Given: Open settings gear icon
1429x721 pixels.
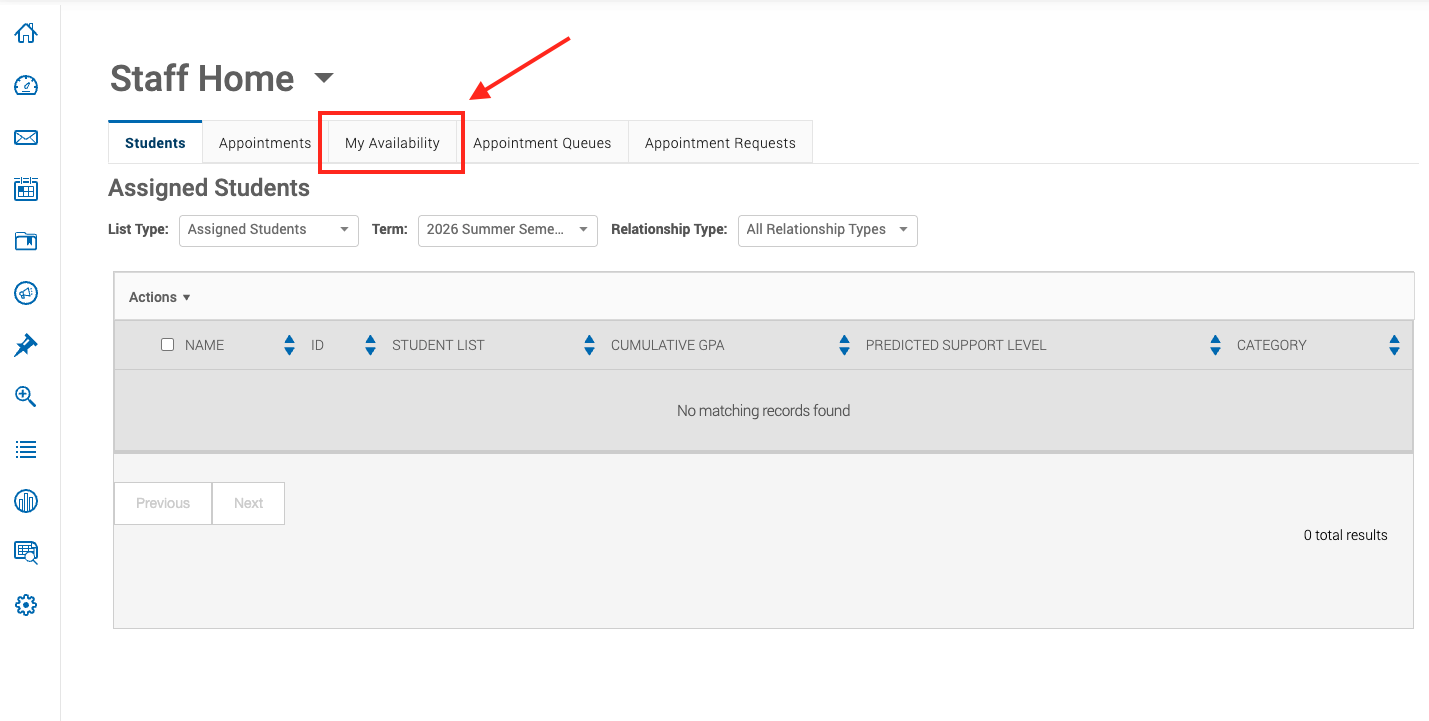Looking at the screenshot, I should (26, 605).
